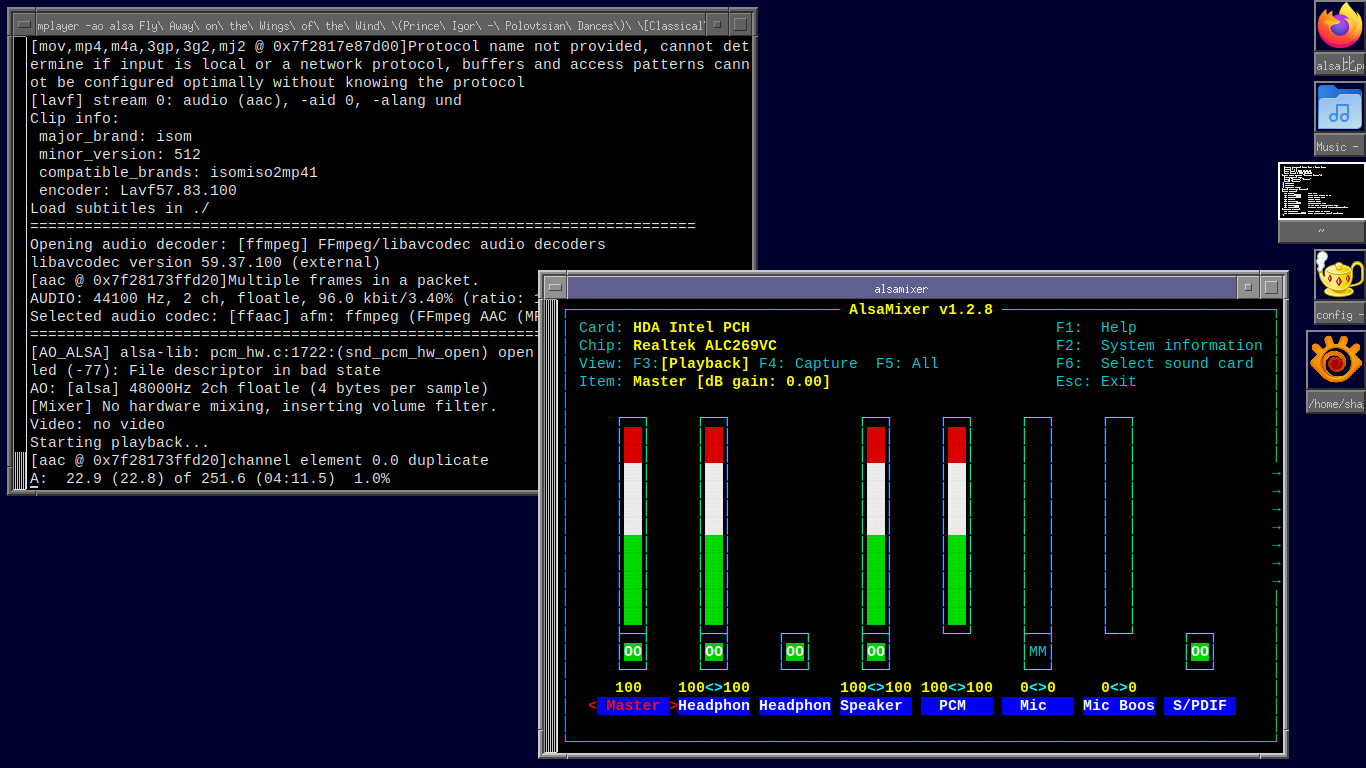Image resolution: width=1366 pixels, height=768 pixels.
Task: Click the 'alsa' label under Firefox icon
Action: tap(1340, 65)
